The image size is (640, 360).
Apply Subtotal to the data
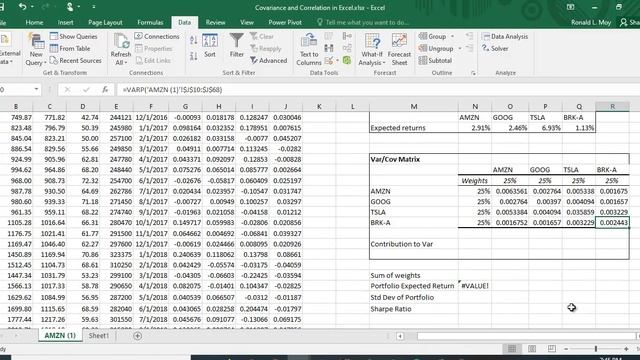click(435, 60)
